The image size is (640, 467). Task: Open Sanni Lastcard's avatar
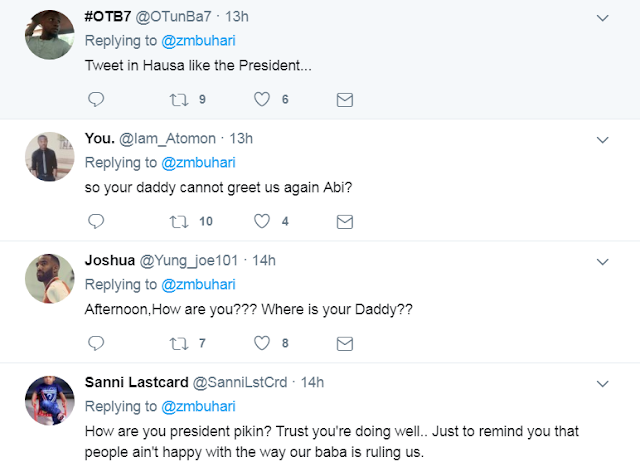point(49,400)
